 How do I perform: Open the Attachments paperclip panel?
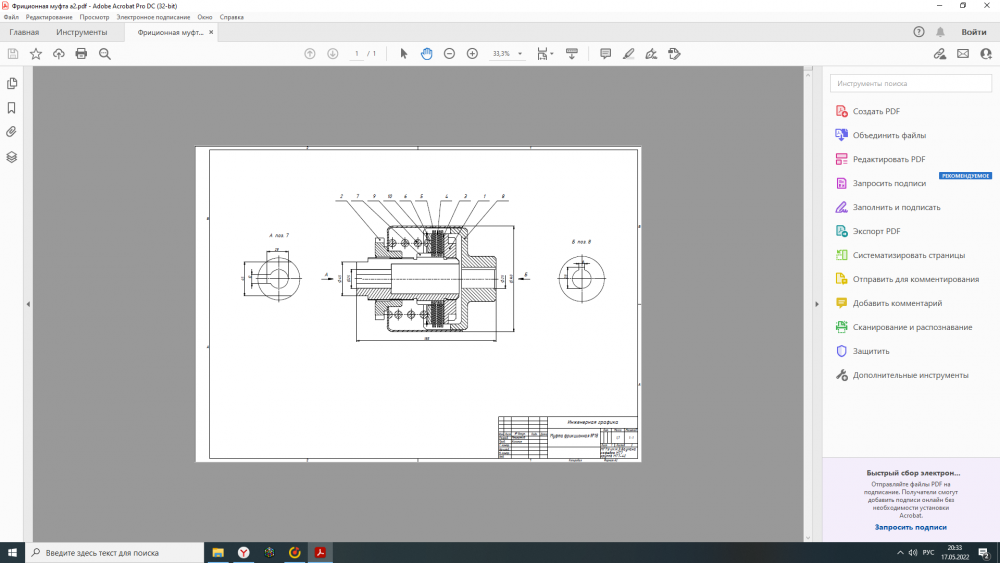(12, 132)
